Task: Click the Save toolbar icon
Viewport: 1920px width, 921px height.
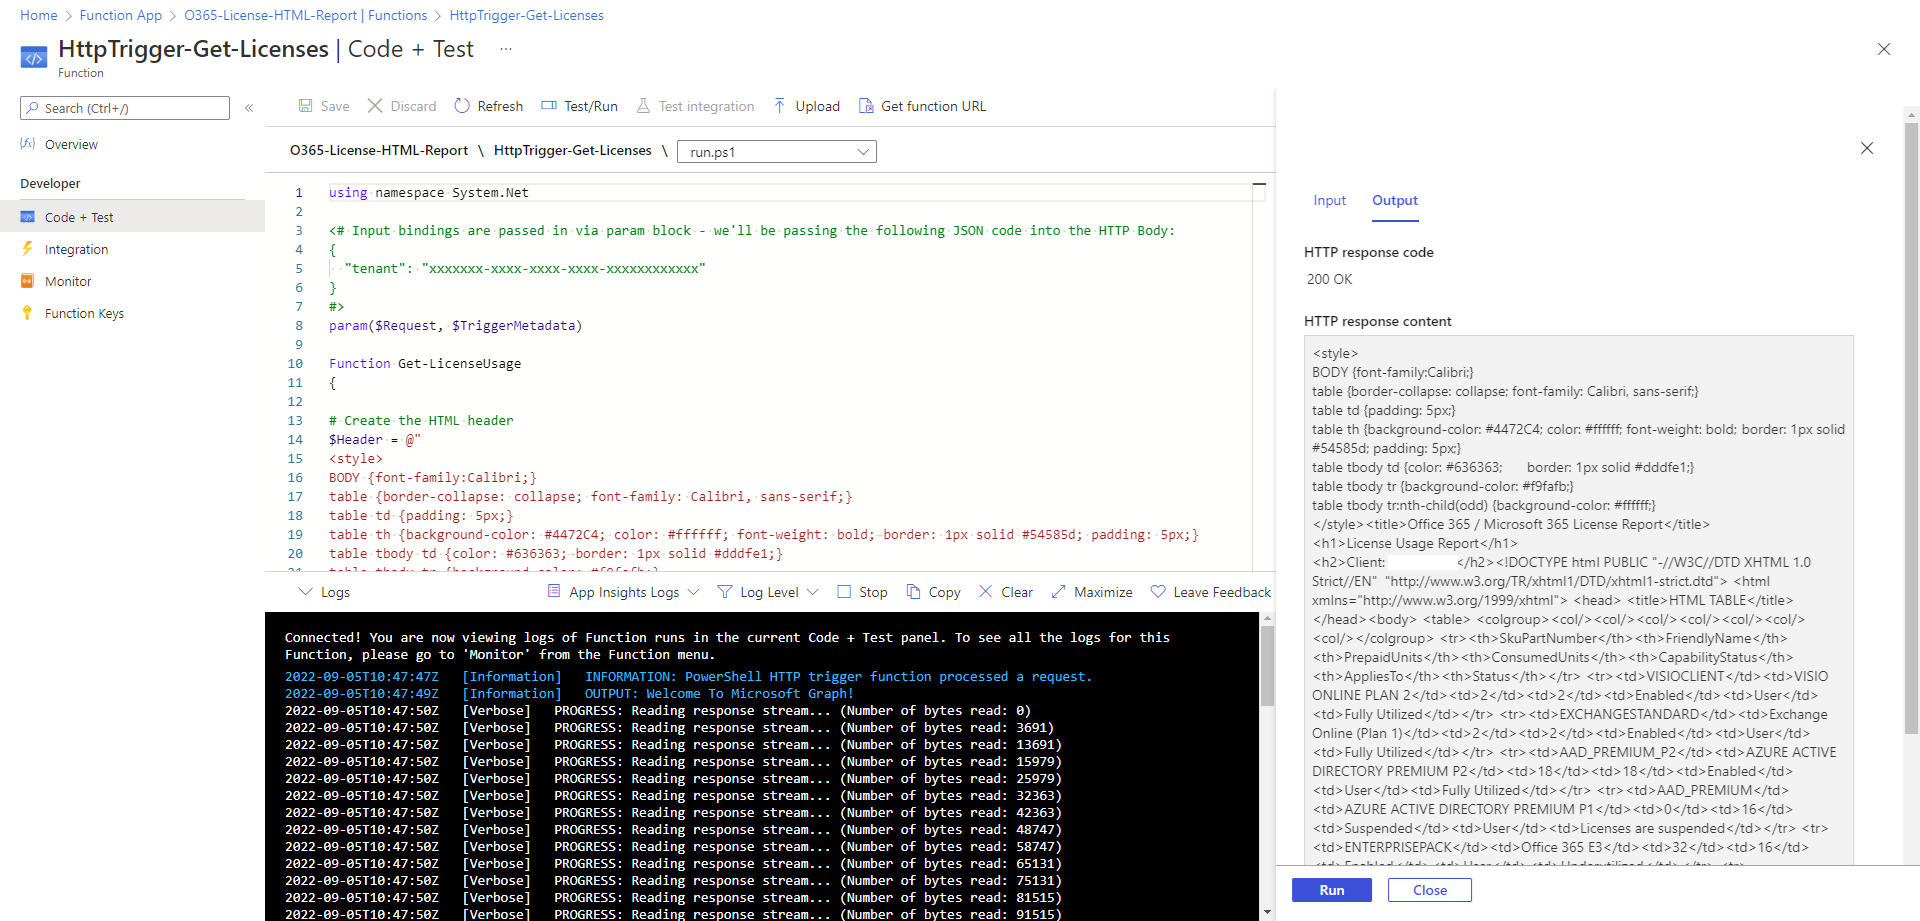Action: click(x=305, y=106)
